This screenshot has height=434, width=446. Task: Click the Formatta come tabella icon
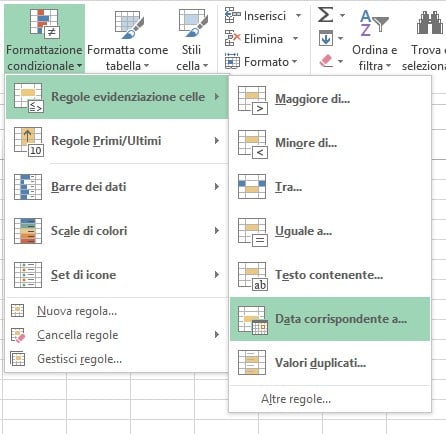(x=129, y=23)
